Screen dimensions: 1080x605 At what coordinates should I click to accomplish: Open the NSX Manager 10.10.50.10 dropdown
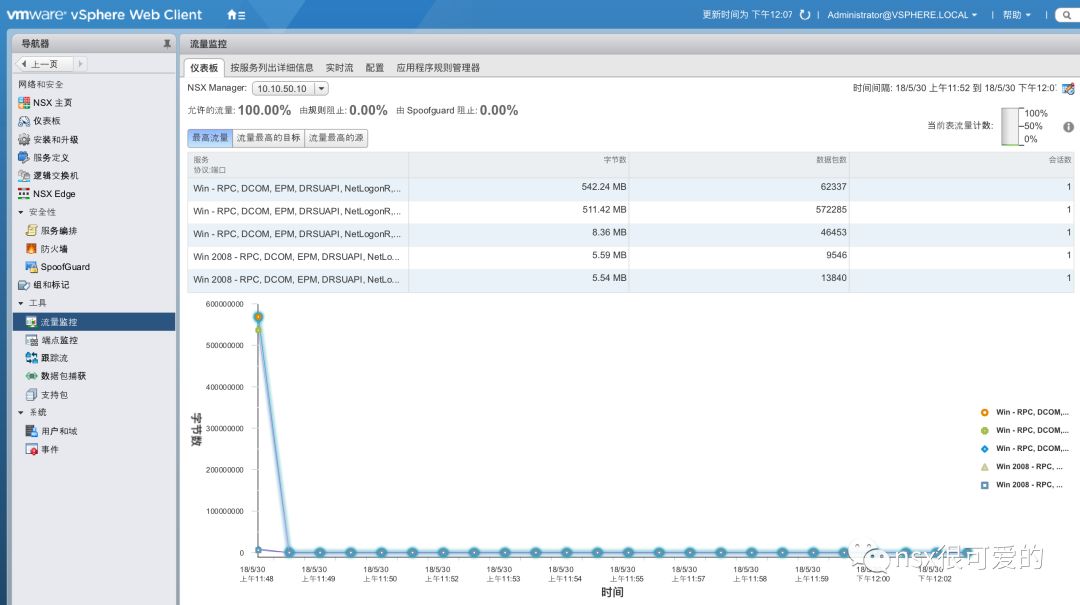pos(290,88)
